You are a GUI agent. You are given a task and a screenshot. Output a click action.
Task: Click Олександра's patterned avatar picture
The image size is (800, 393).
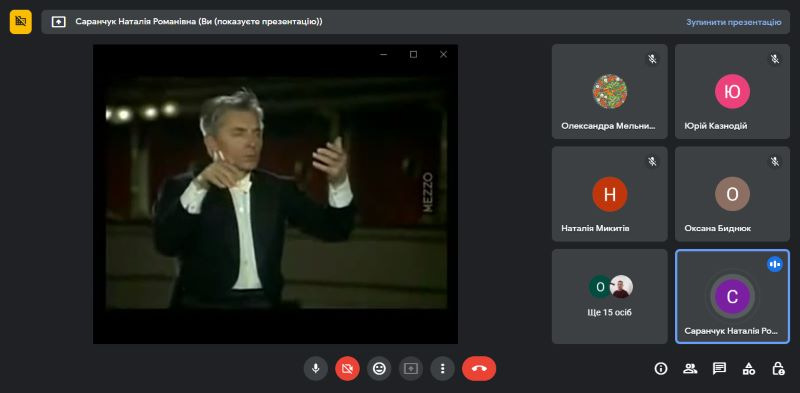point(610,91)
